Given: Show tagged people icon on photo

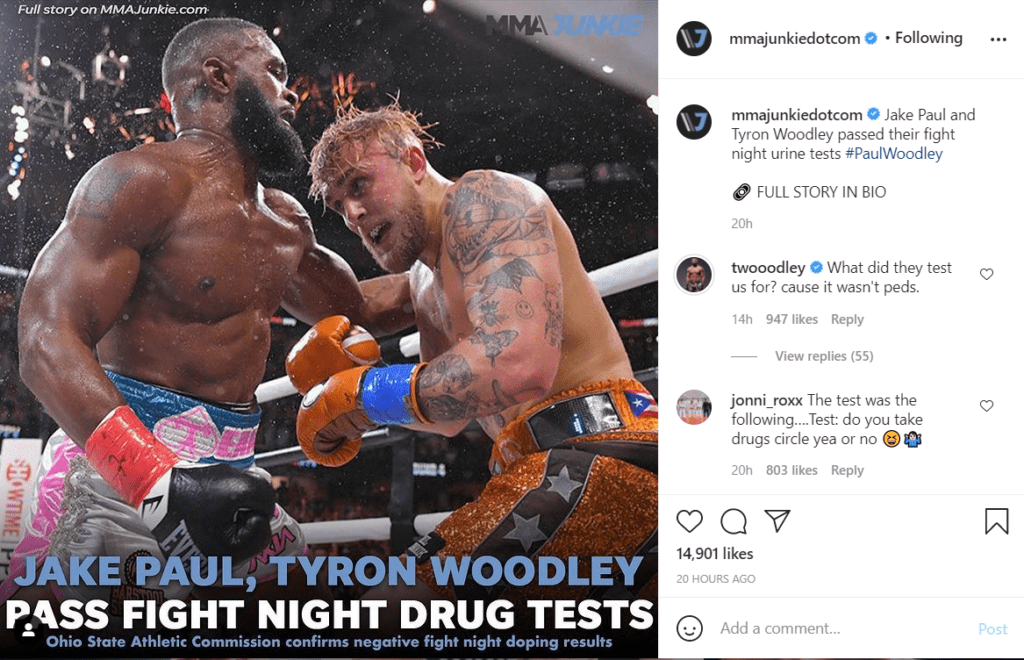Looking at the screenshot, I should tap(28, 630).
